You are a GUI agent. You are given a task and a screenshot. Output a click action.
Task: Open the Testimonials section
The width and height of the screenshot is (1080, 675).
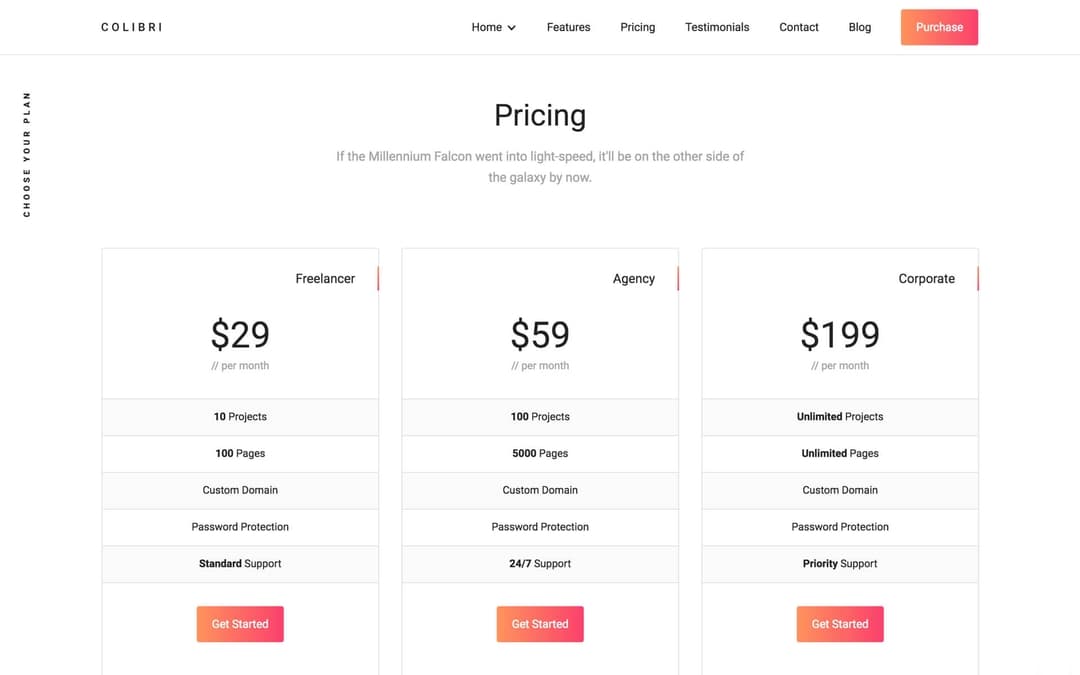717,27
